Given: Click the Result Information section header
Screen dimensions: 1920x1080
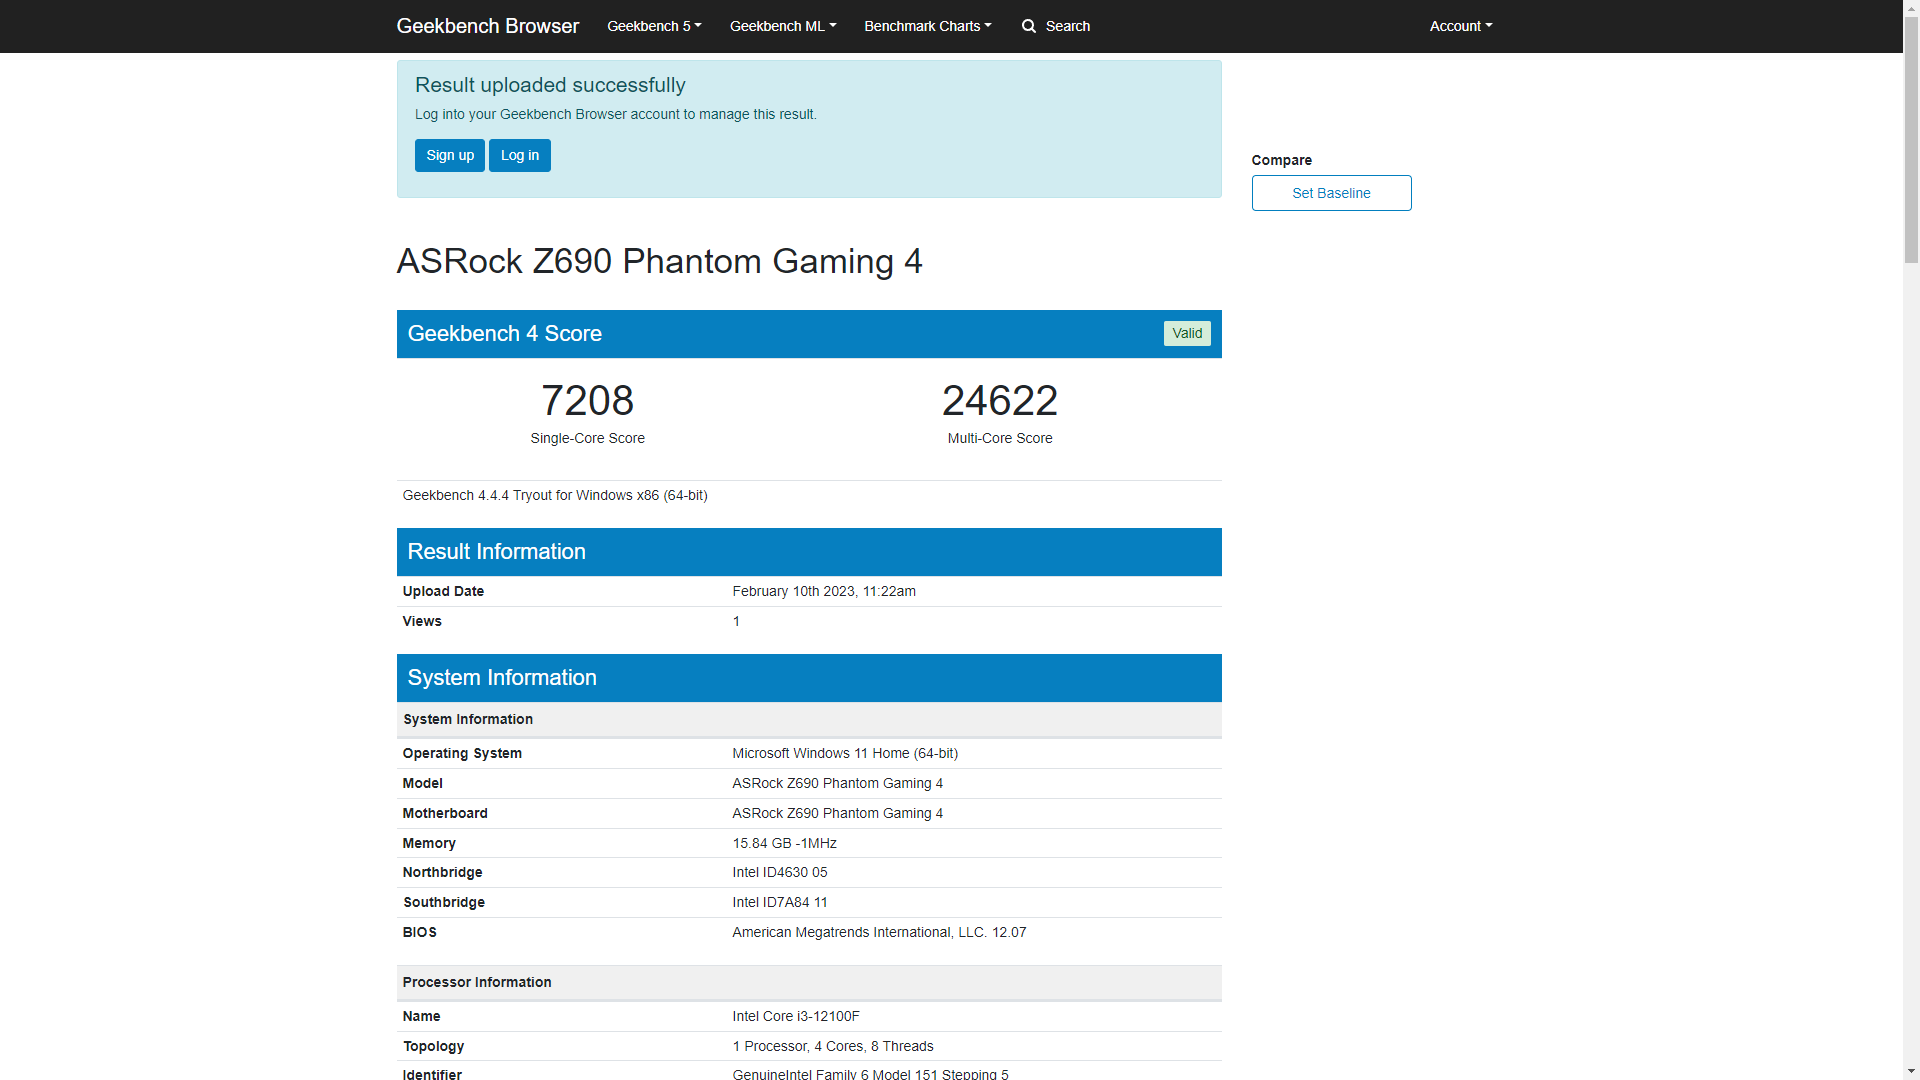Looking at the screenshot, I should pyautogui.click(x=809, y=552).
